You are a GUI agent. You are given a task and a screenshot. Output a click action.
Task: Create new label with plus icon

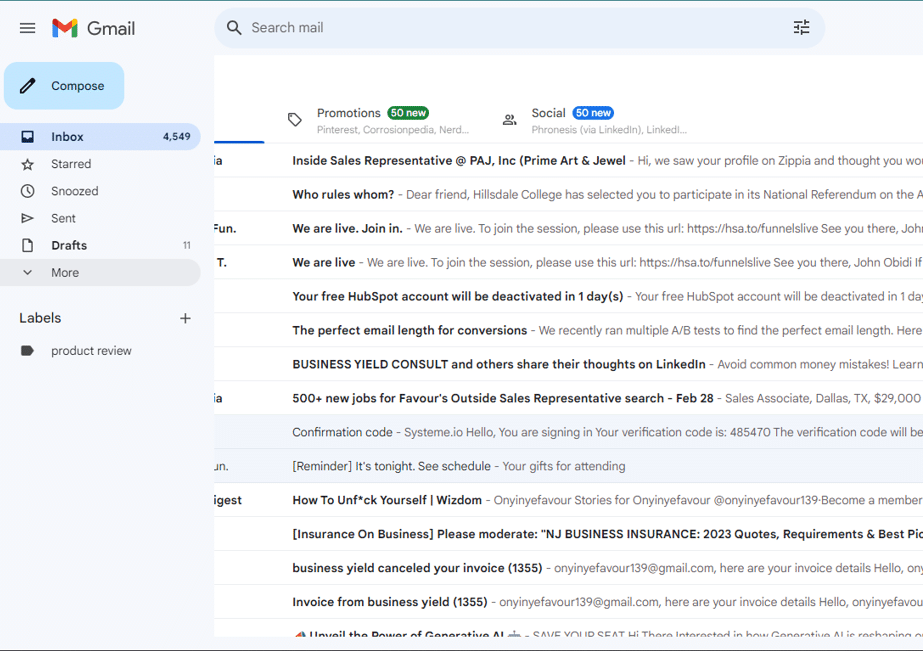tap(185, 318)
